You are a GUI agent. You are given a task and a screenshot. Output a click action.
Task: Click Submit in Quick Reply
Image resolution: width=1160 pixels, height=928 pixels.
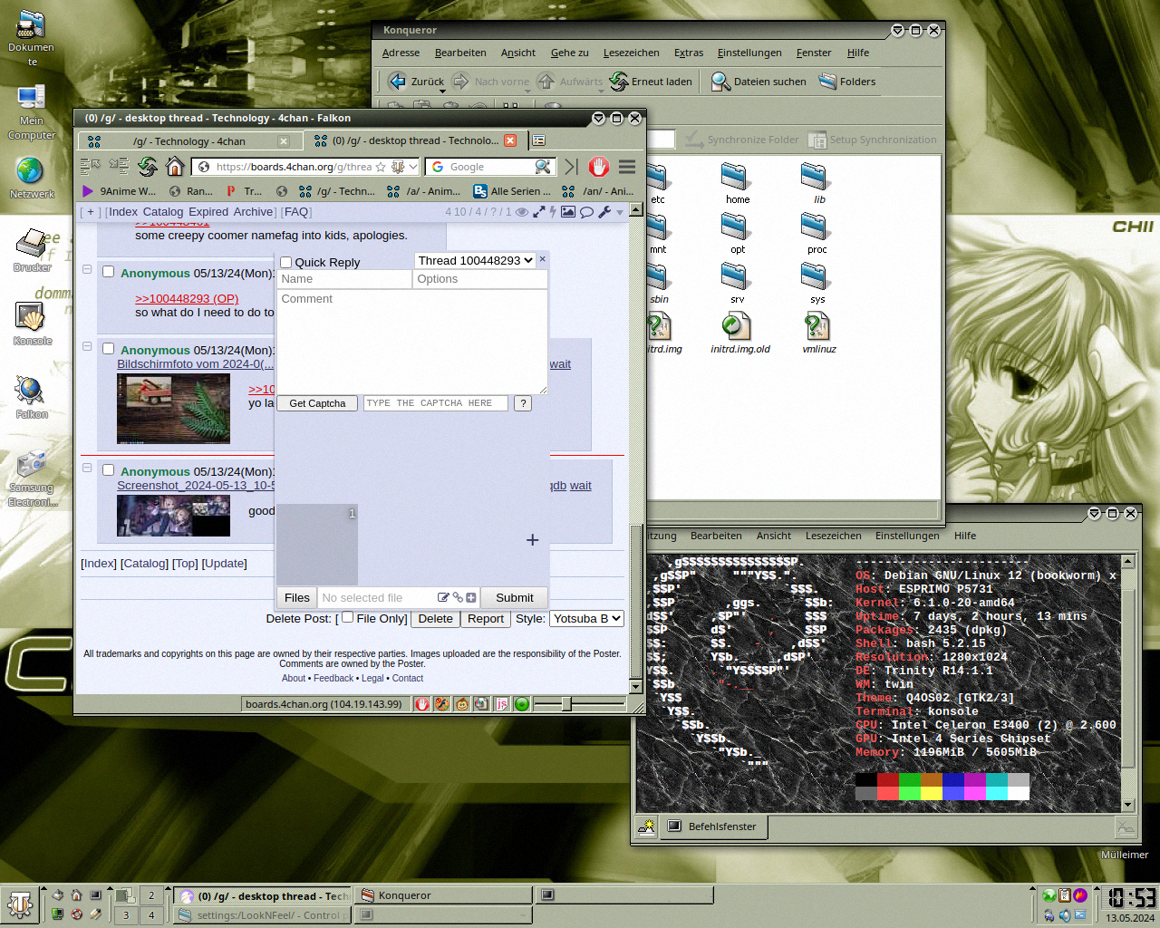point(514,598)
